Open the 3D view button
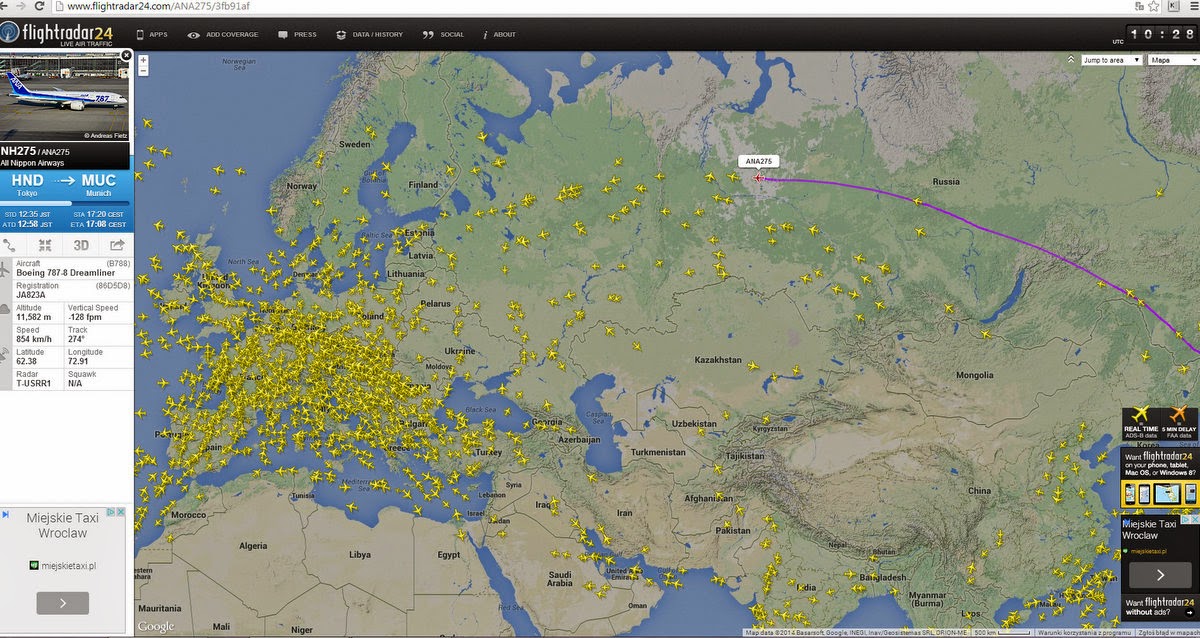Screen dimensions: 1200x638 [81, 245]
